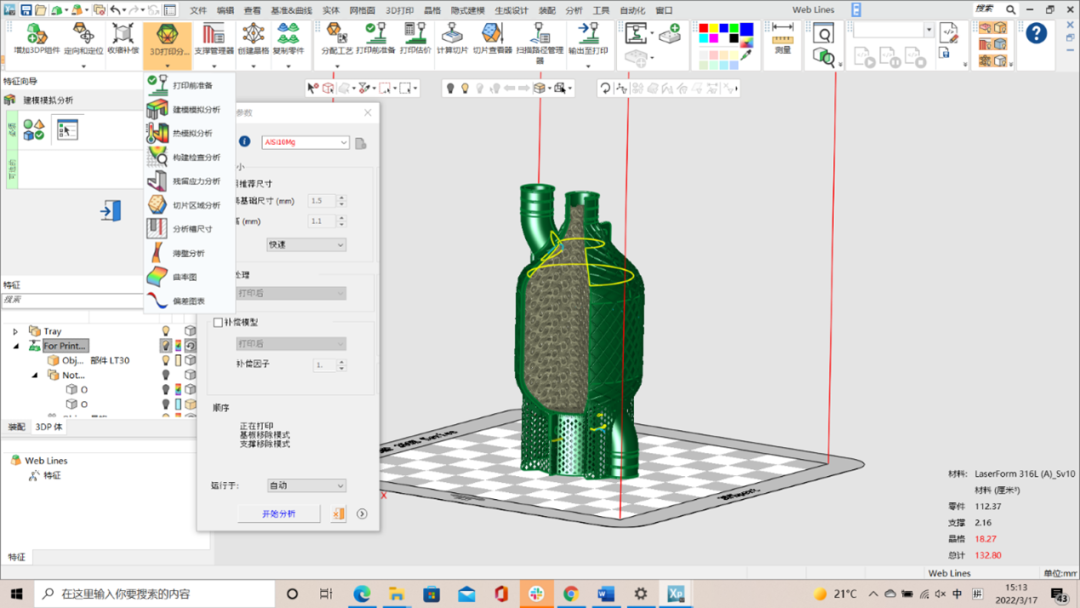Choose 热模拟分析 from the analysis list
The width and height of the screenshot is (1080, 608).
pos(190,133)
